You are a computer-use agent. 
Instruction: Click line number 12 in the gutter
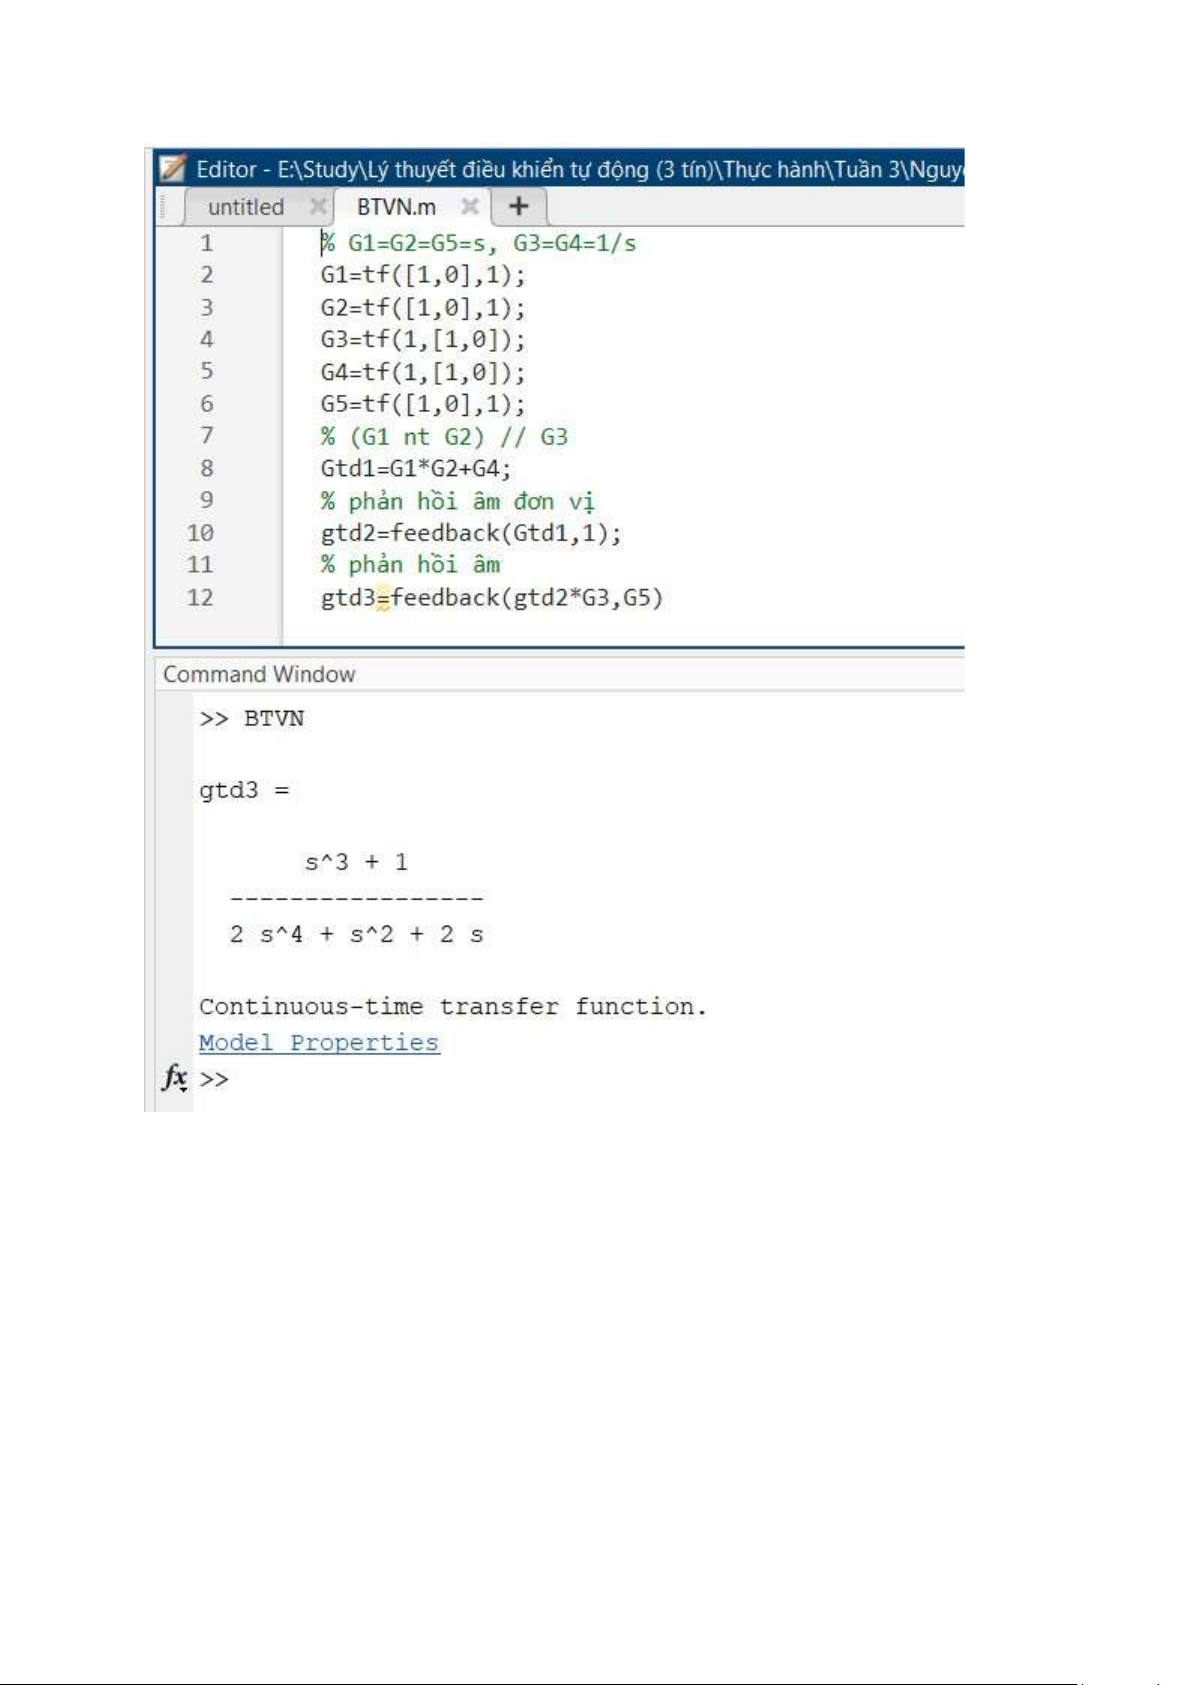coord(200,598)
